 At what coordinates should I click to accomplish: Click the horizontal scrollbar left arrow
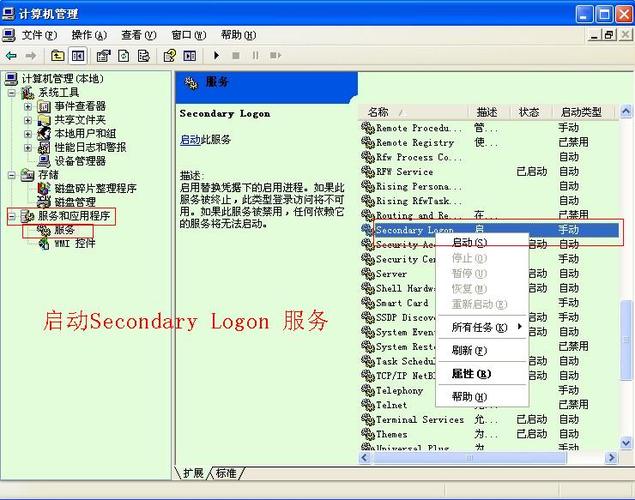click(x=364, y=458)
